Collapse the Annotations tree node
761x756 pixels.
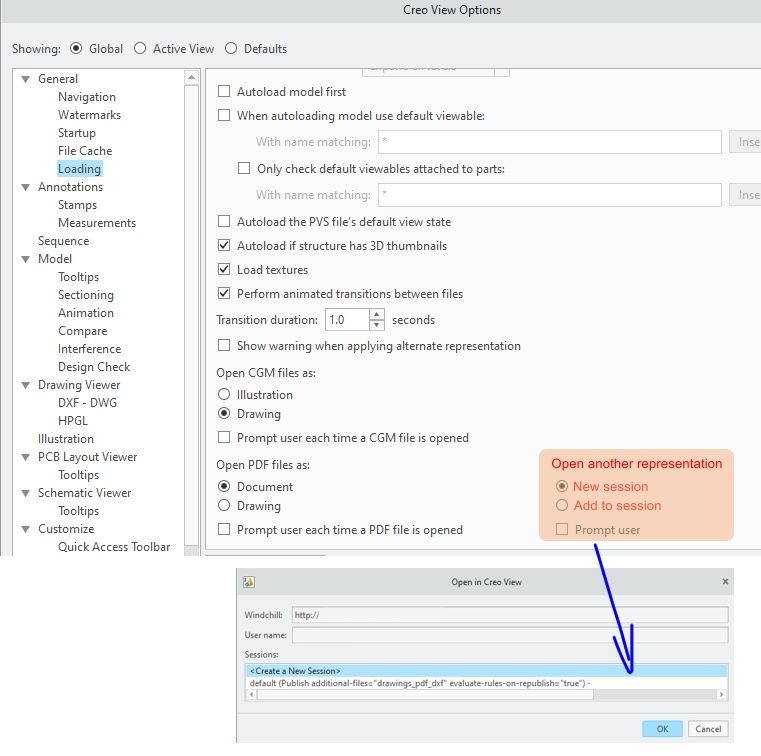click(26, 187)
